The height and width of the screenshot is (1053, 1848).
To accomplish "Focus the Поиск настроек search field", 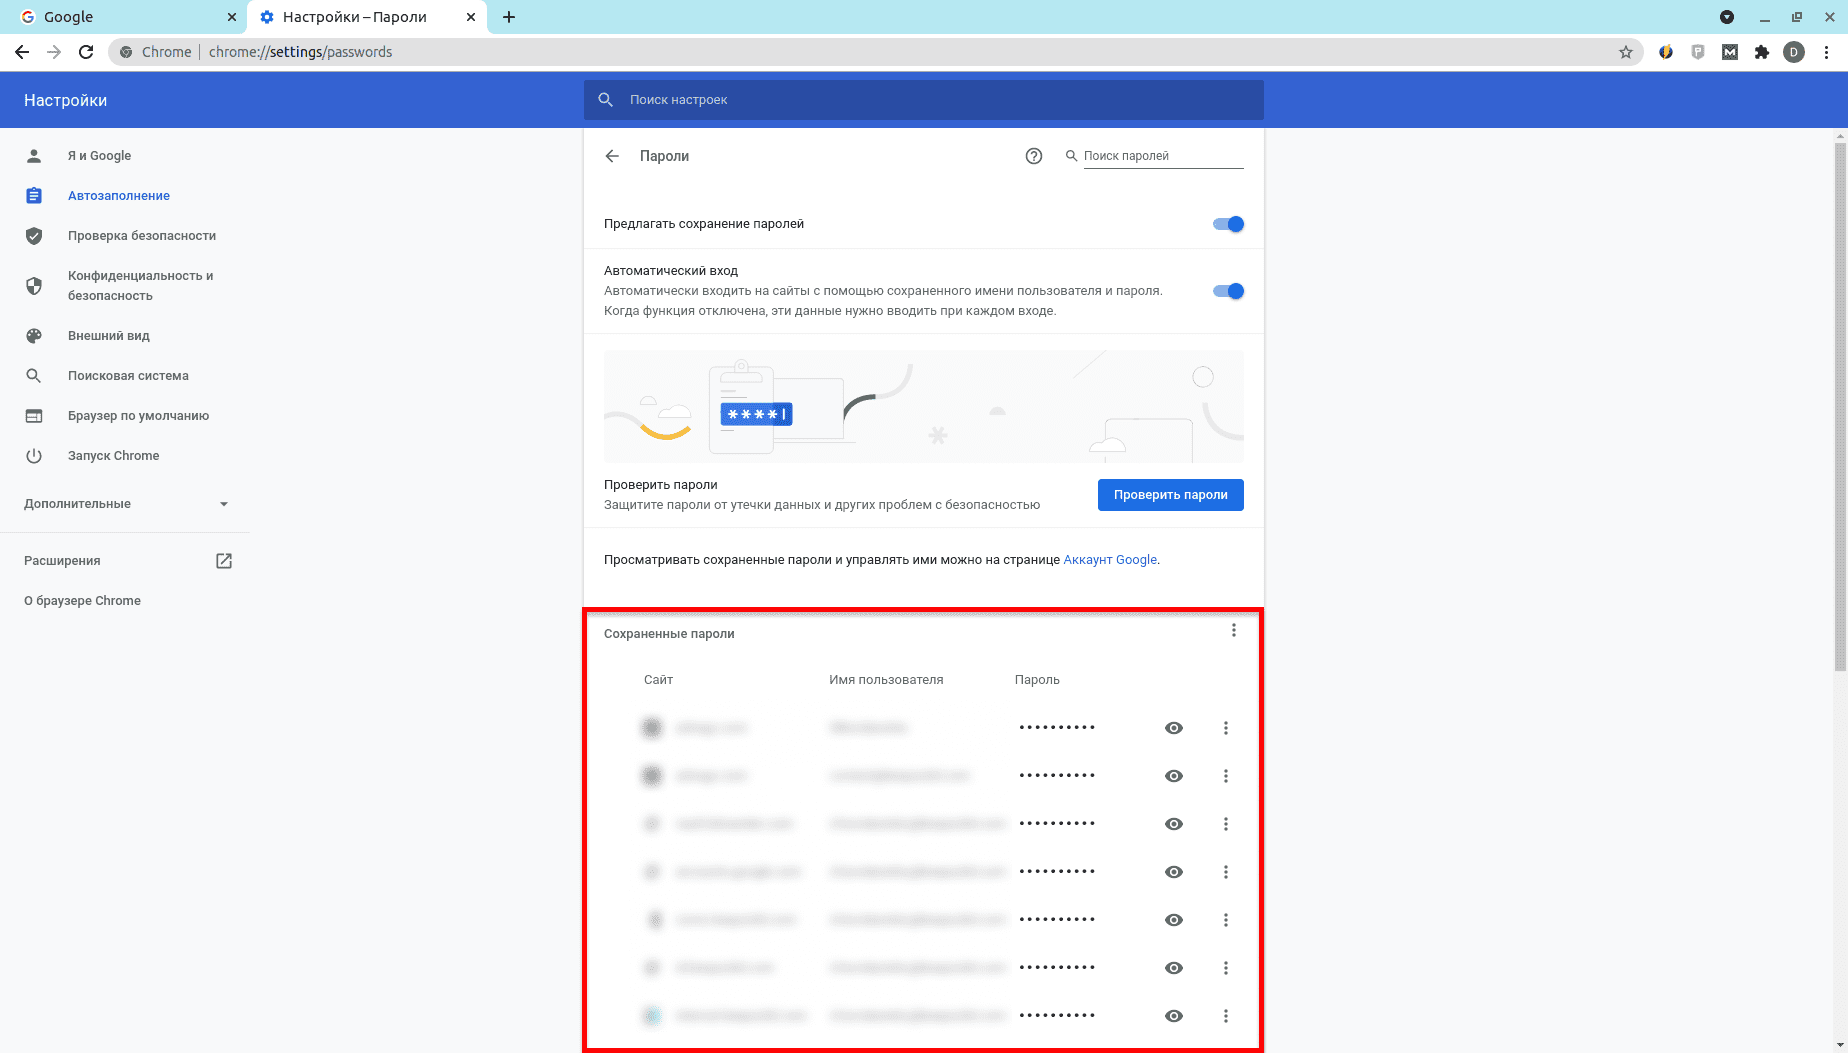I will [x=924, y=100].
